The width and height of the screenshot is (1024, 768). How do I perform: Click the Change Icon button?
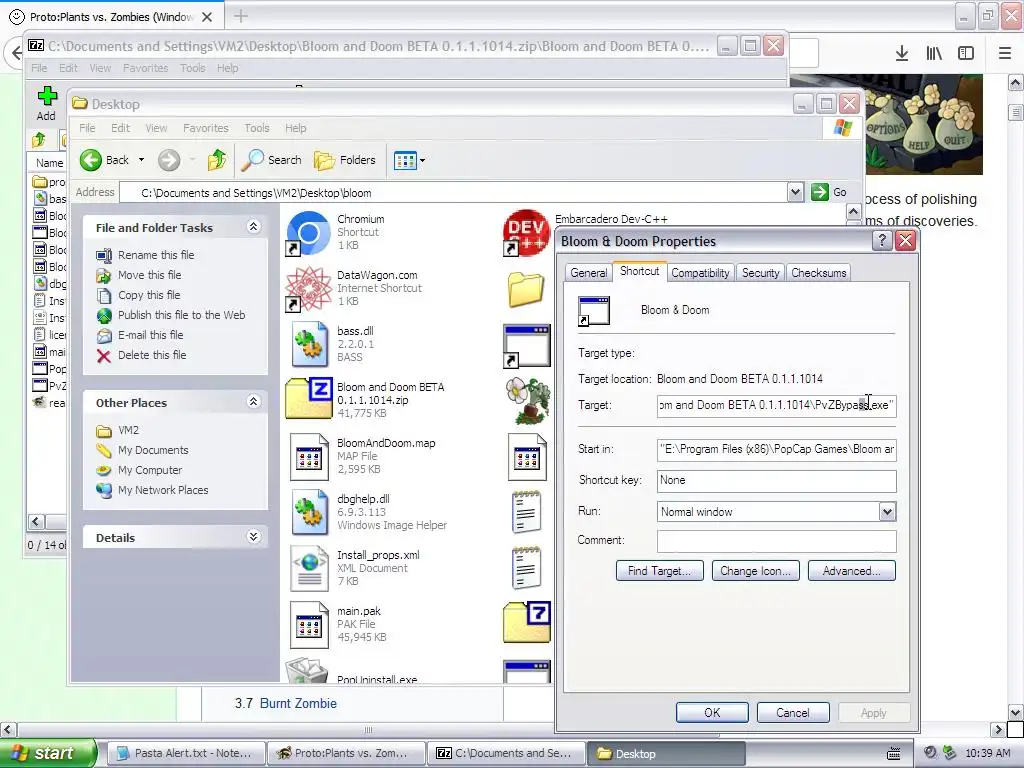coord(756,571)
